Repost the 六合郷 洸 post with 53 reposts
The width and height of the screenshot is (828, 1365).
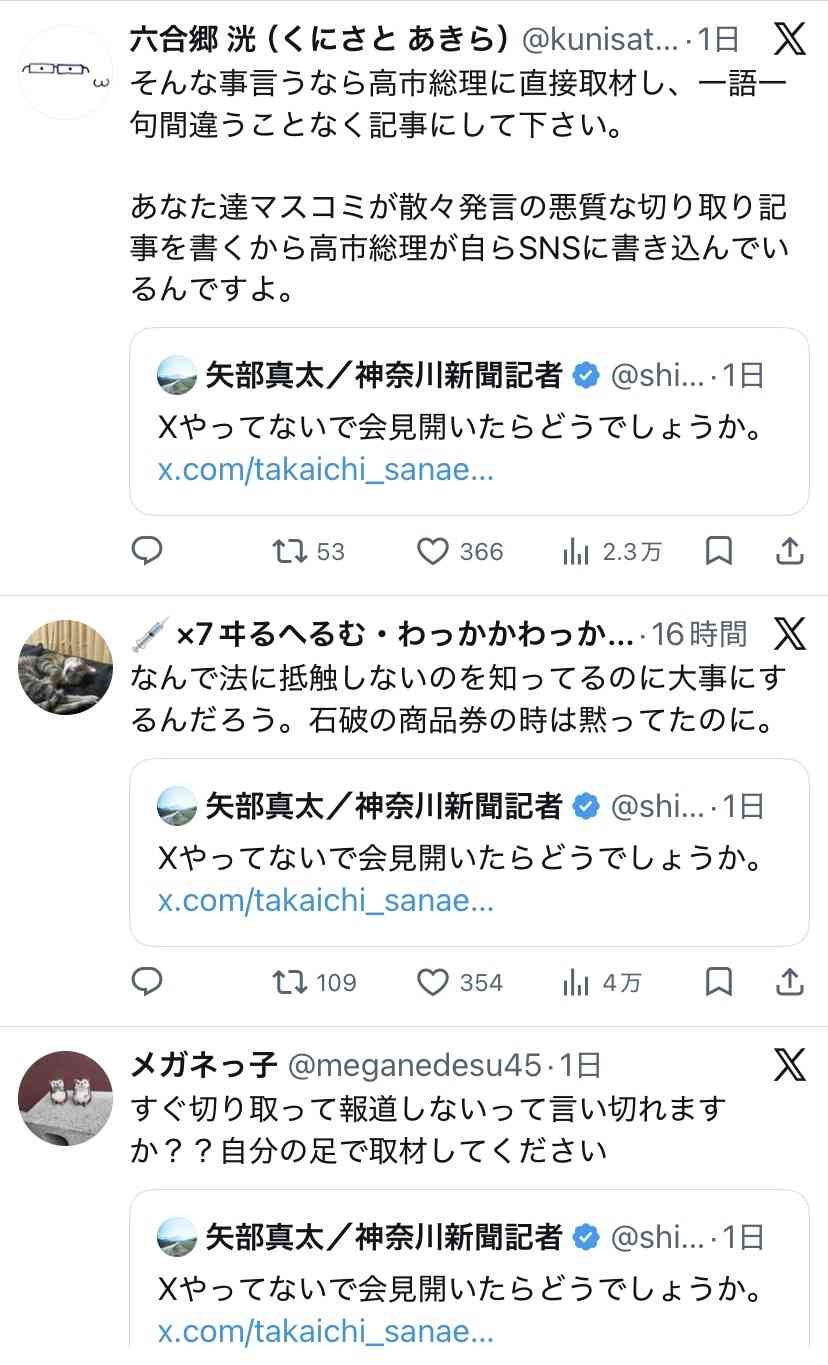290,551
